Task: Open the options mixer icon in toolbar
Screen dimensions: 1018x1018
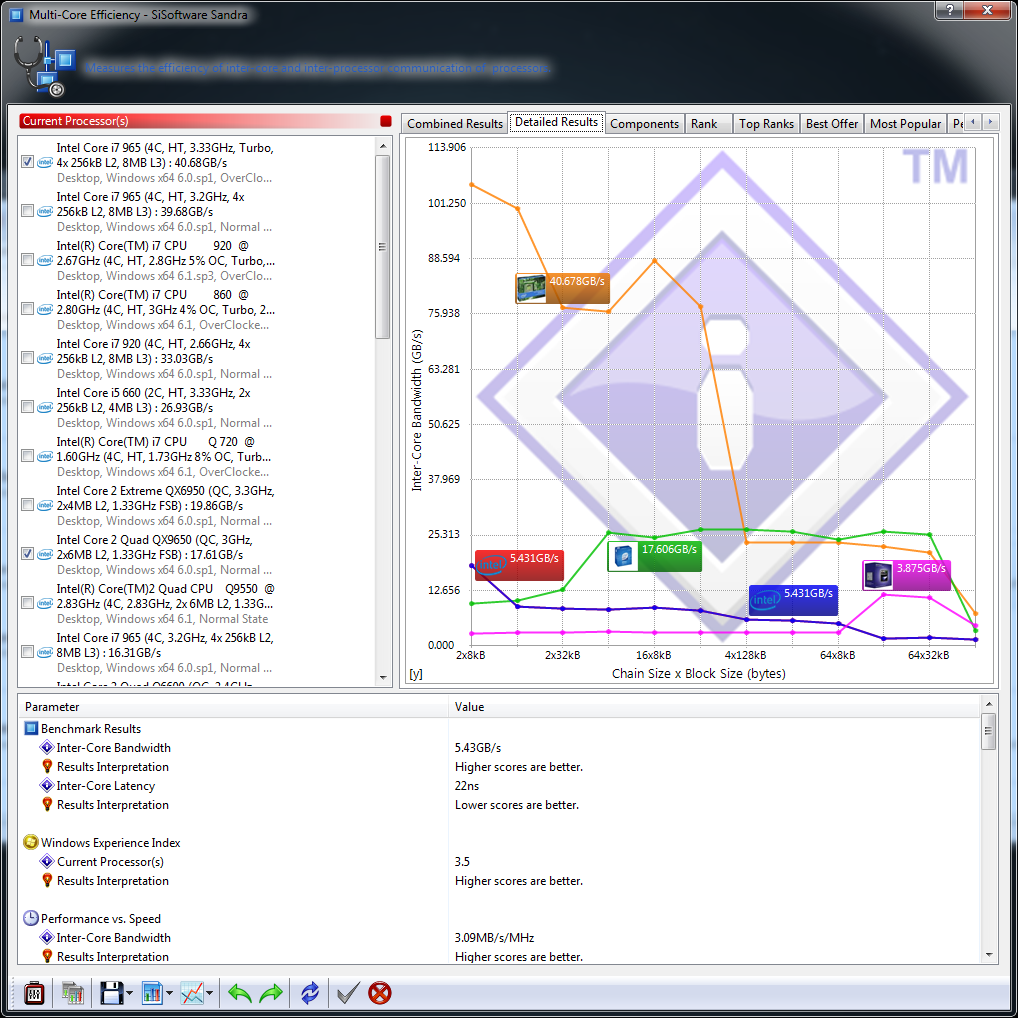Action: click(34, 993)
